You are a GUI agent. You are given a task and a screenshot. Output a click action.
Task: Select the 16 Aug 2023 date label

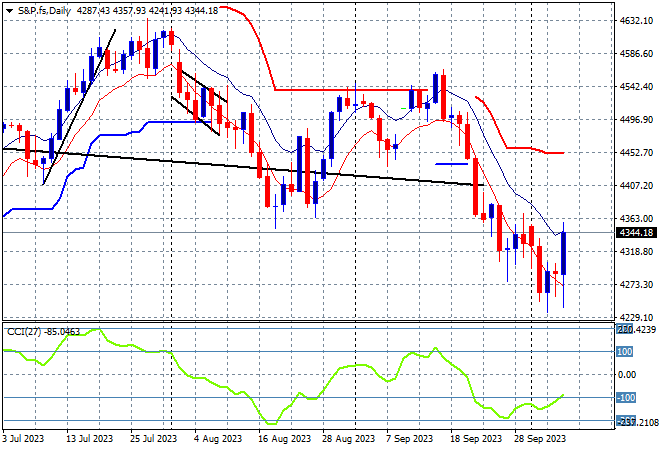pyautogui.click(x=284, y=439)
